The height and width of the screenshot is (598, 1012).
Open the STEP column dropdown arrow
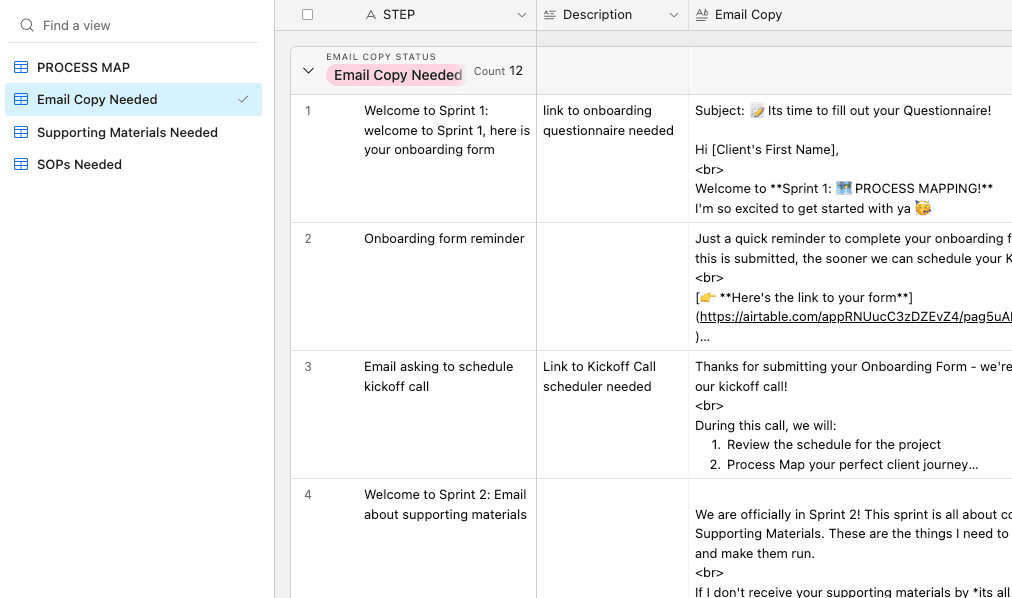click(x=521, y=15)
